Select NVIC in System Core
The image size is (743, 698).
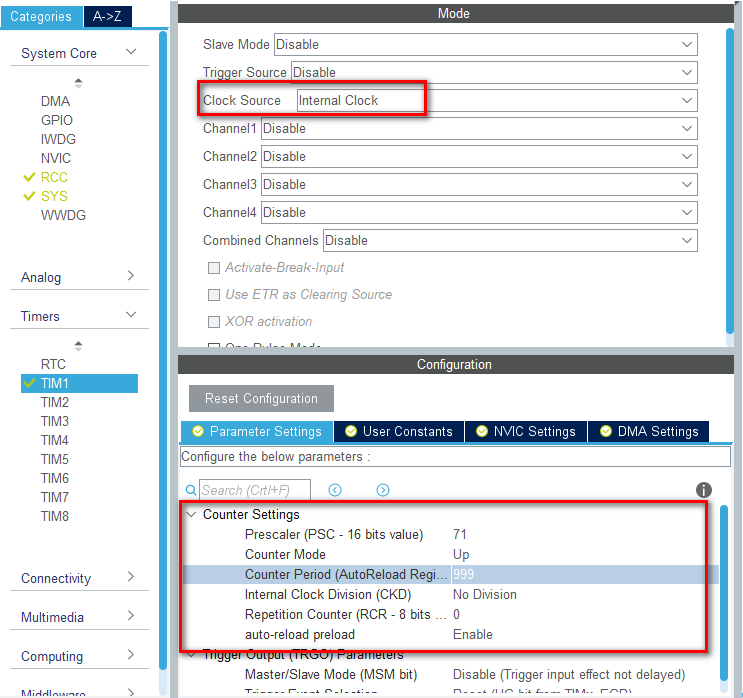56,158
